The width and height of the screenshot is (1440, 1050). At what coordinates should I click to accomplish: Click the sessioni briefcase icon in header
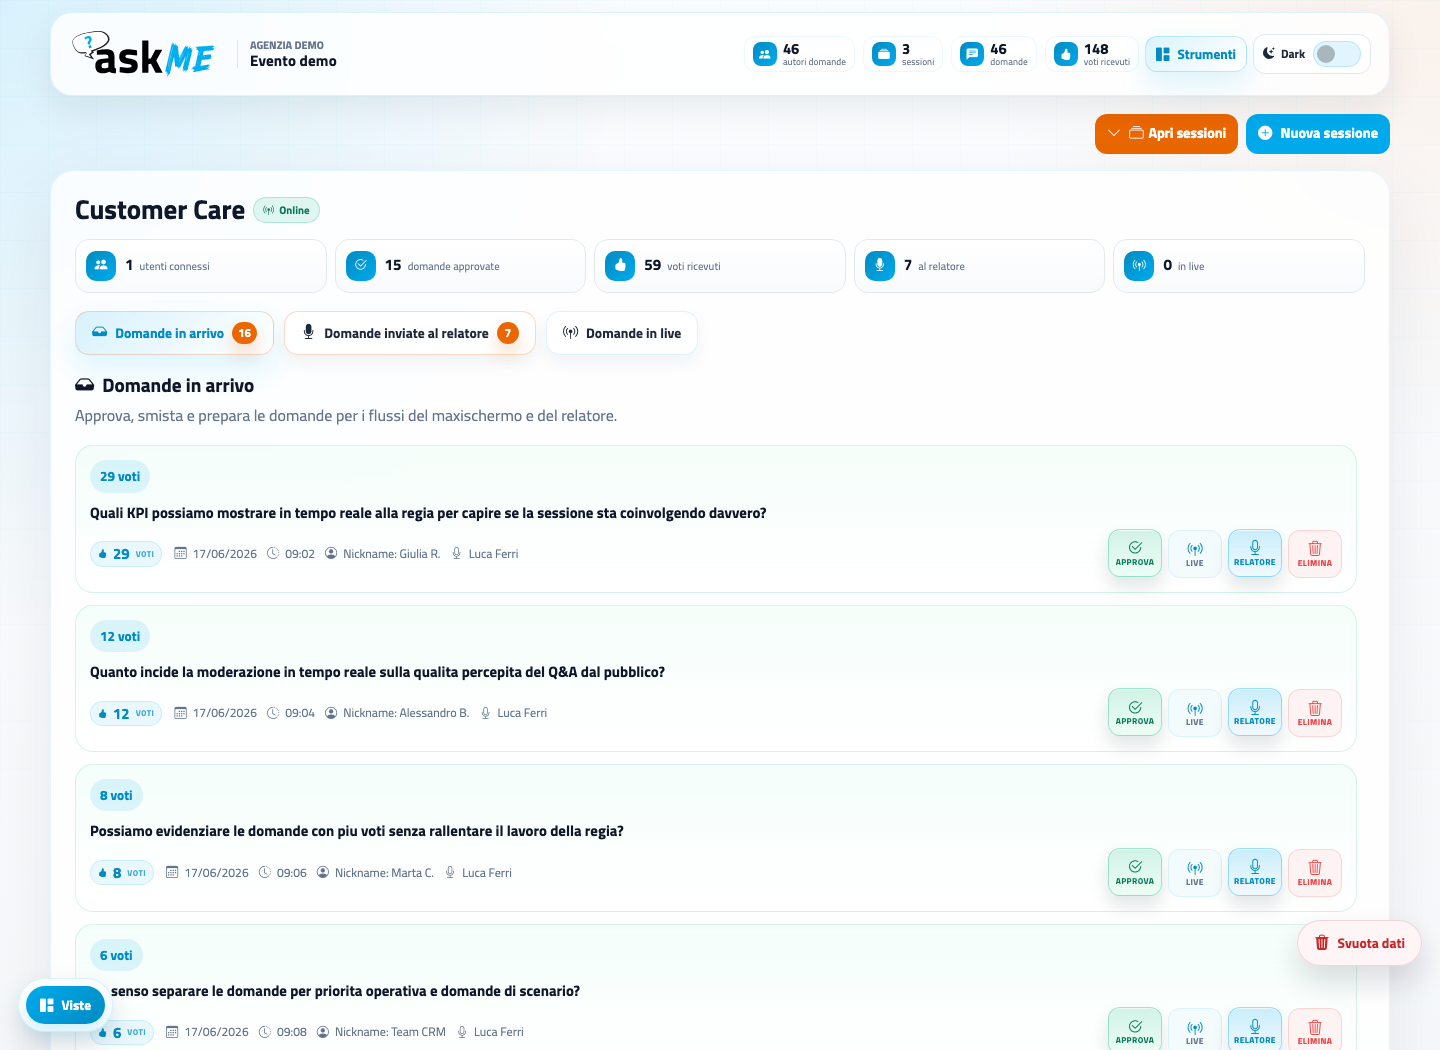884,54
